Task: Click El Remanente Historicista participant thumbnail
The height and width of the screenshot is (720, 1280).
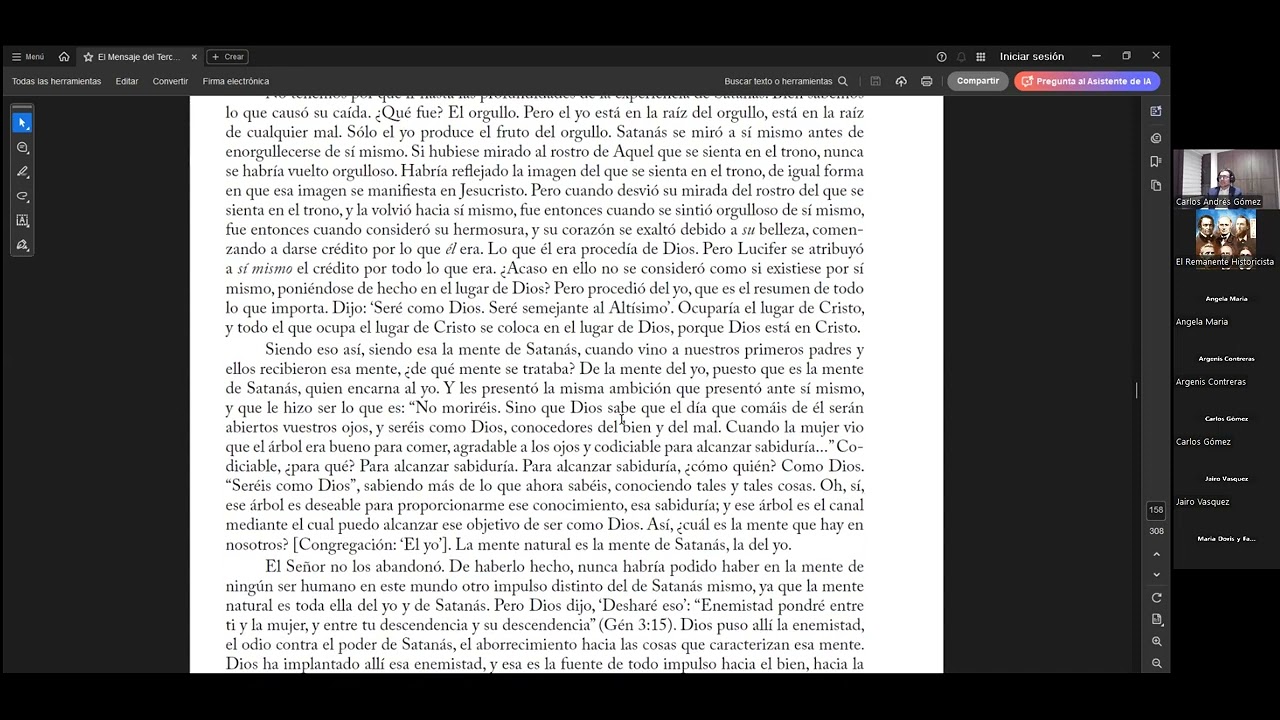Action: 1226,239
